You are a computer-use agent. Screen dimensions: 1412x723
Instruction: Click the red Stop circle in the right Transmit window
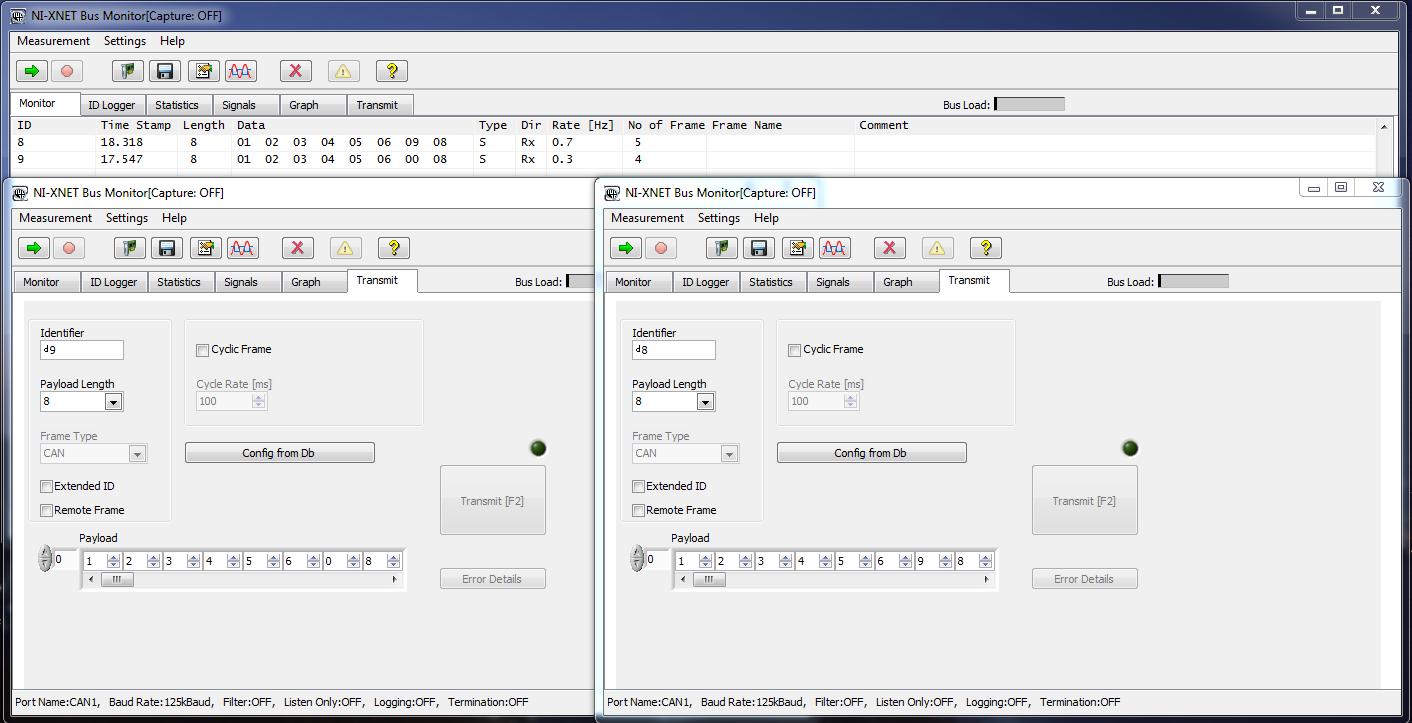coord(661,248)
